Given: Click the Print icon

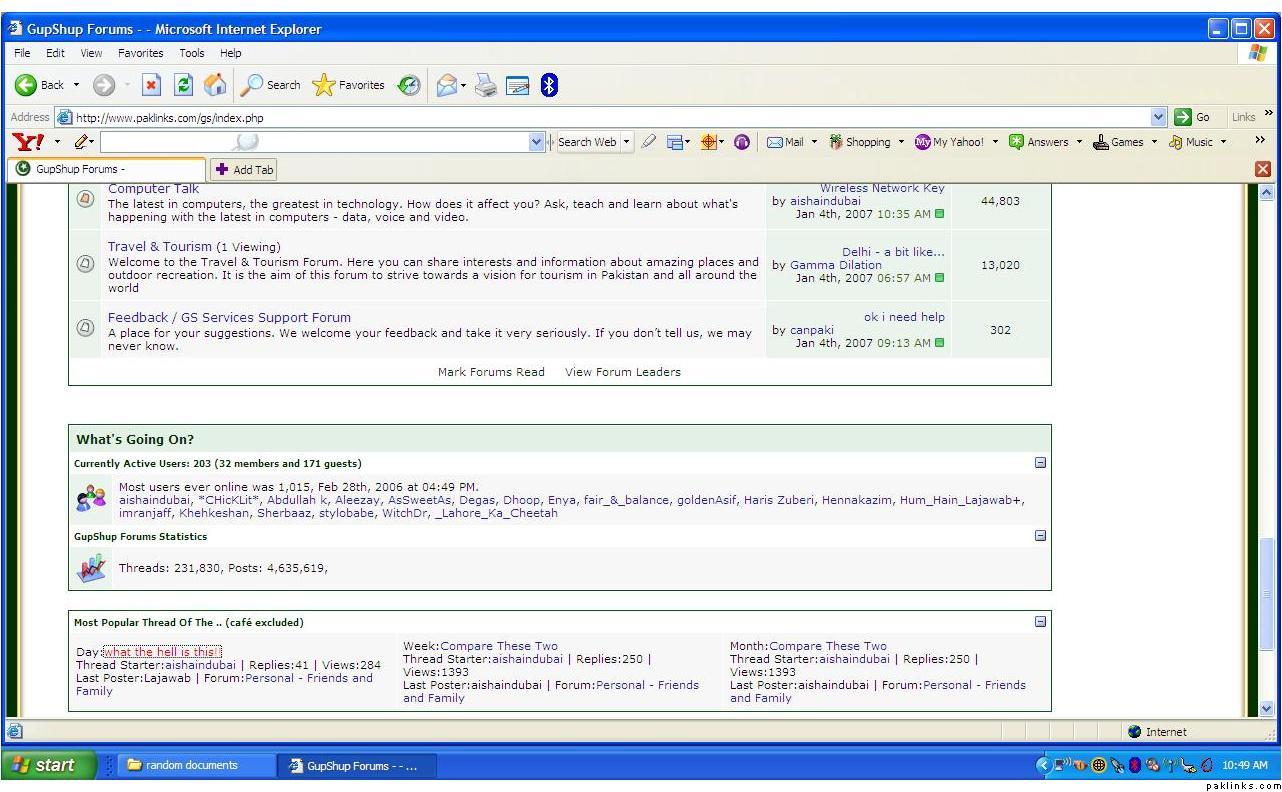Looking at the screenshot, I should click(x=486, y=86).
